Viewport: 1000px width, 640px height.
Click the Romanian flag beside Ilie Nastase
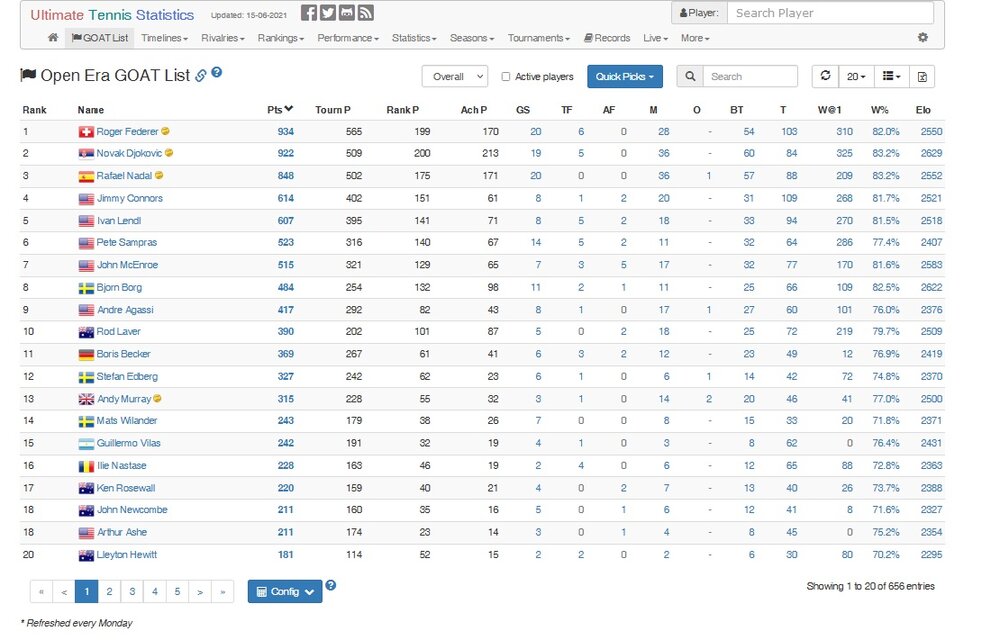[86, 466]
